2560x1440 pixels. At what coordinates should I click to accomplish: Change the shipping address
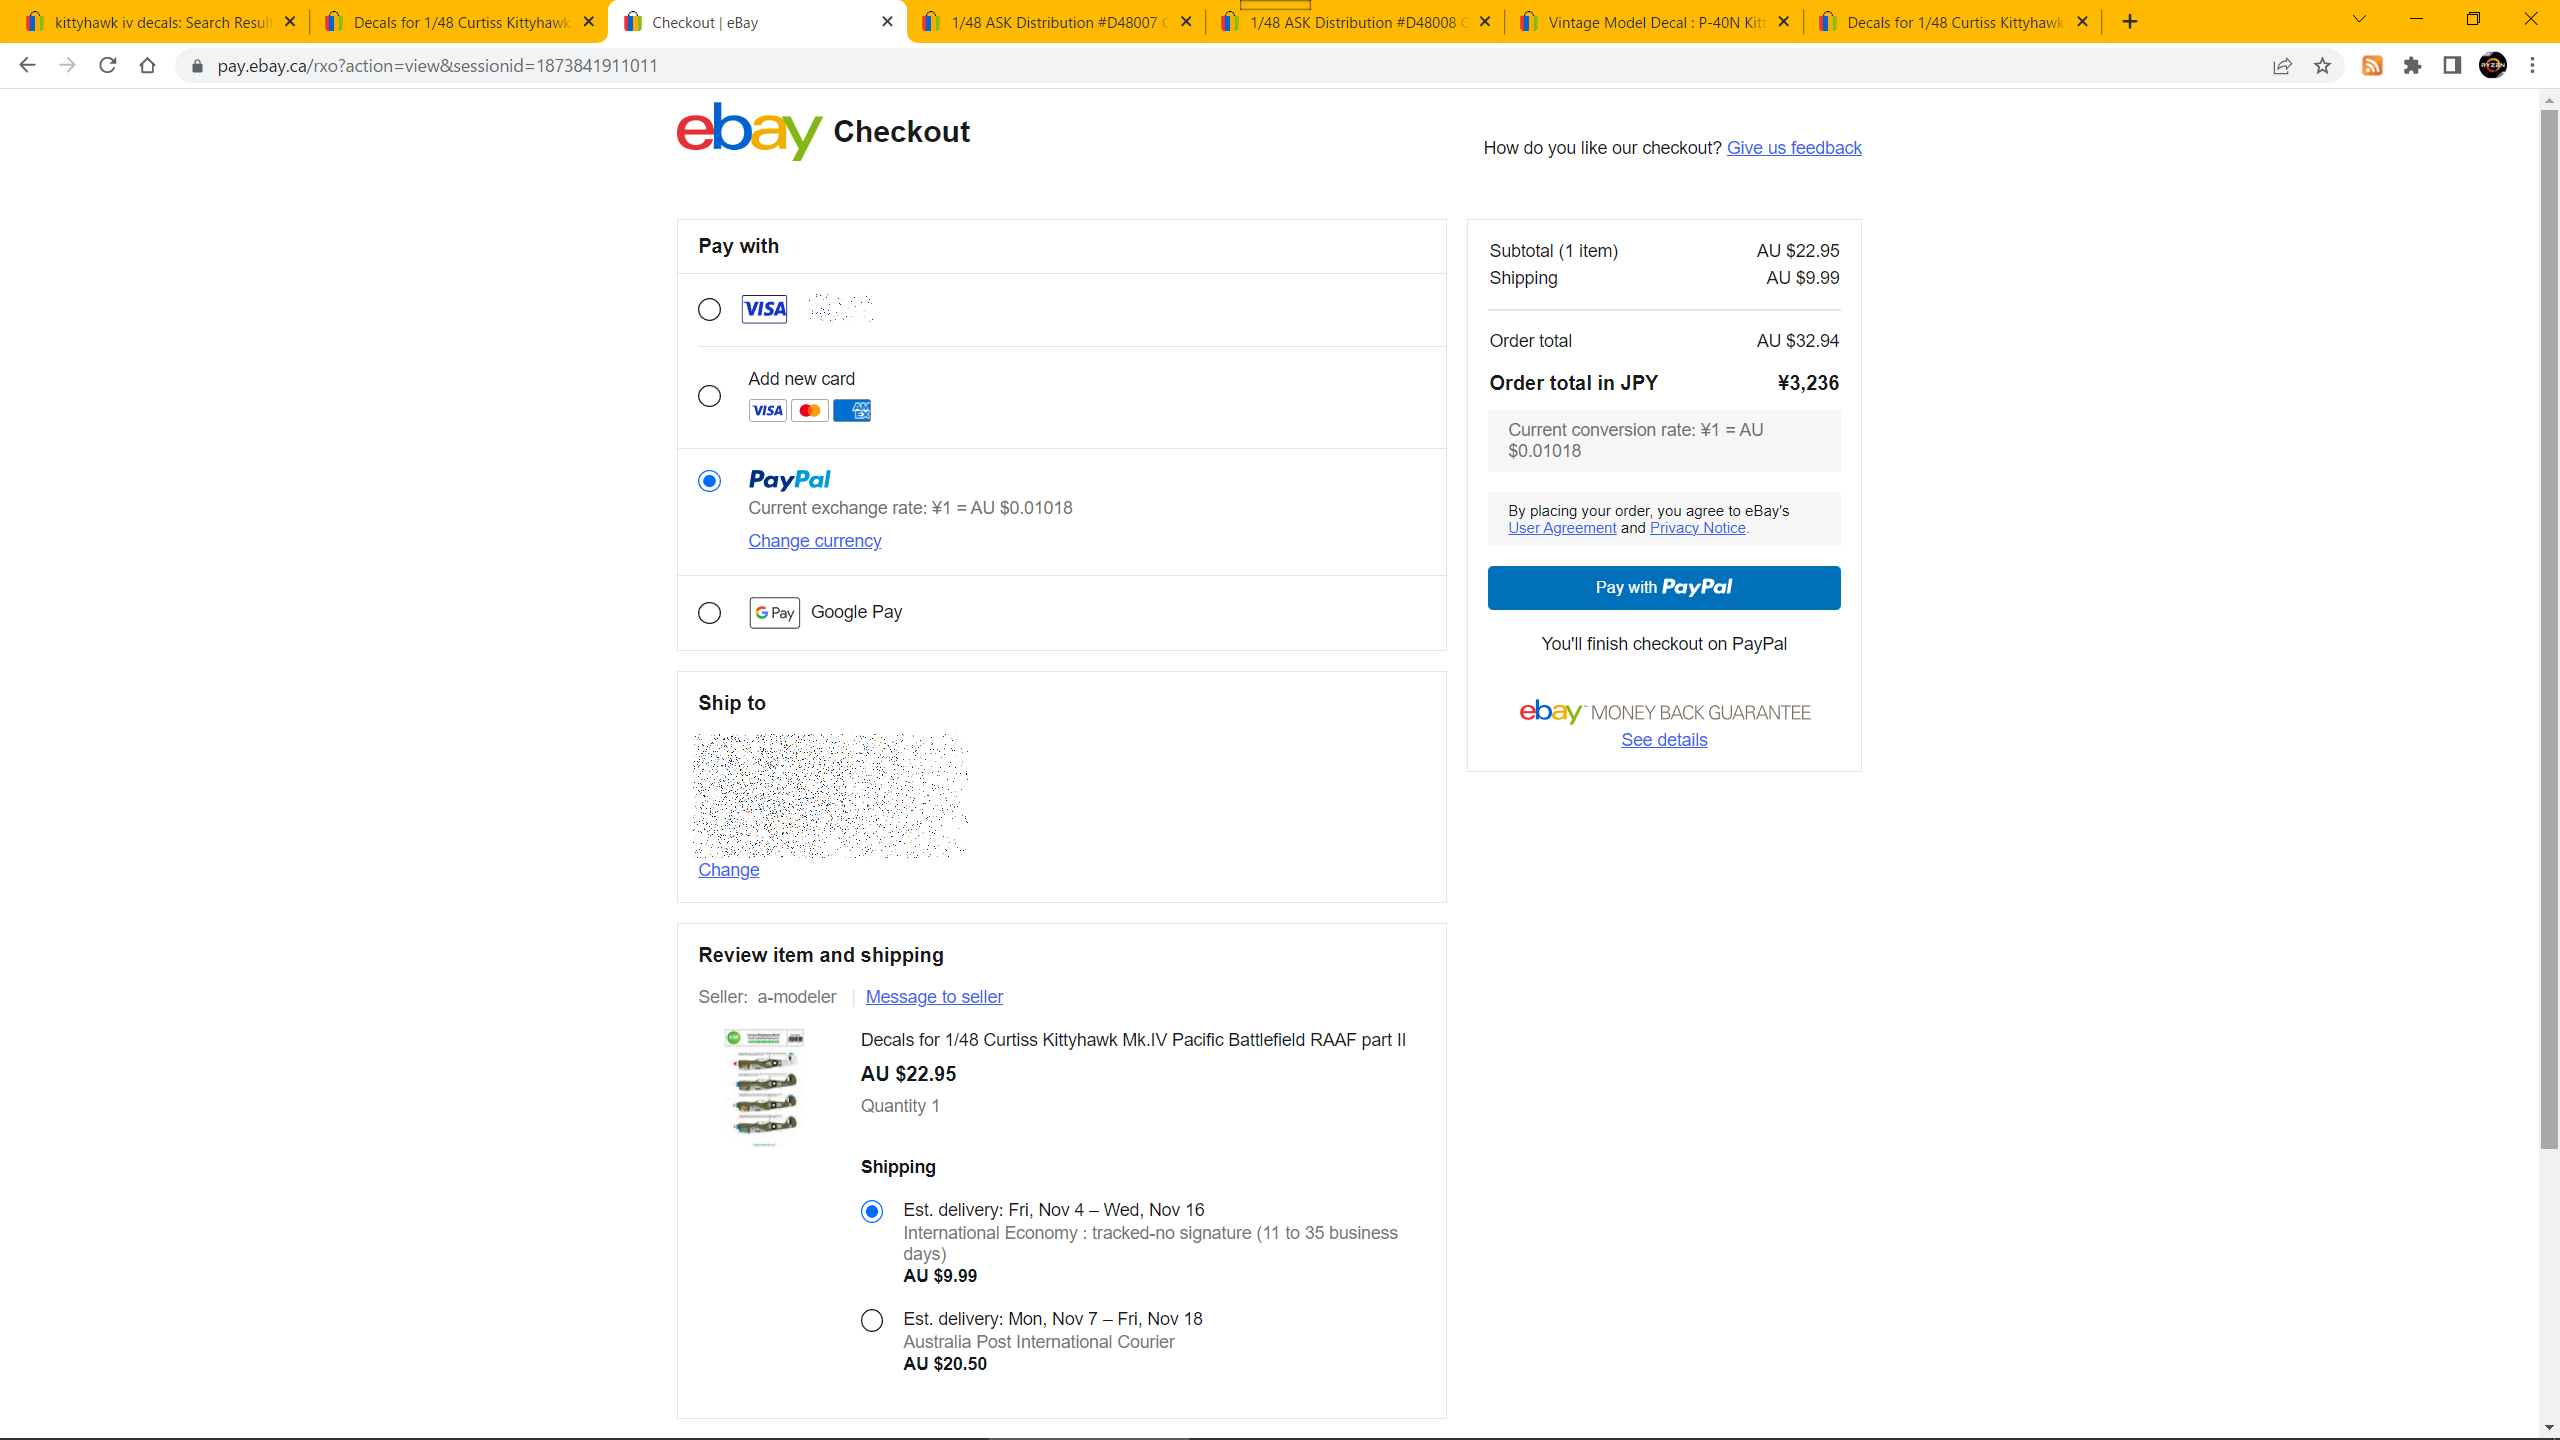click(729, 870)
